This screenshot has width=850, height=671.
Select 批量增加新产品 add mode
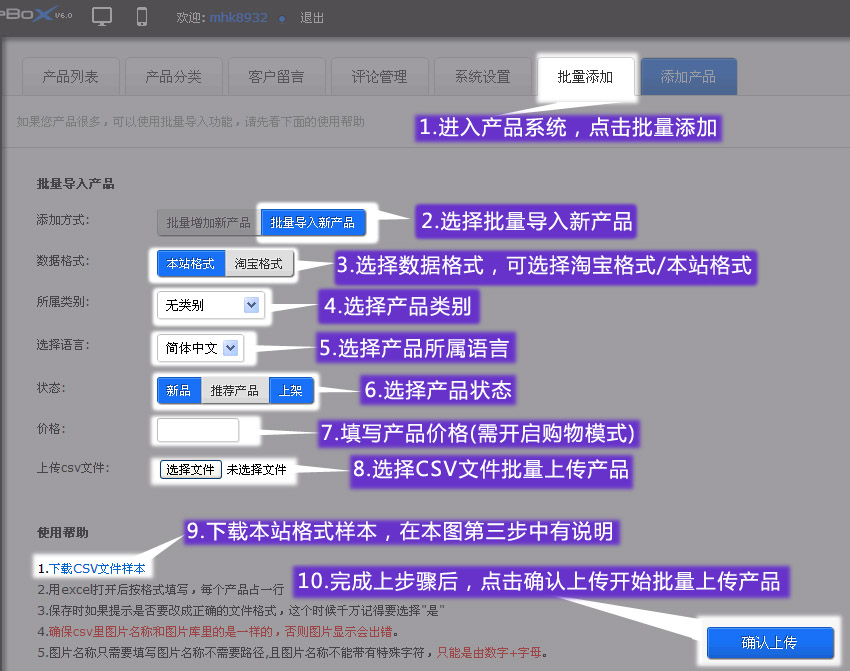(x=208, y=223)
